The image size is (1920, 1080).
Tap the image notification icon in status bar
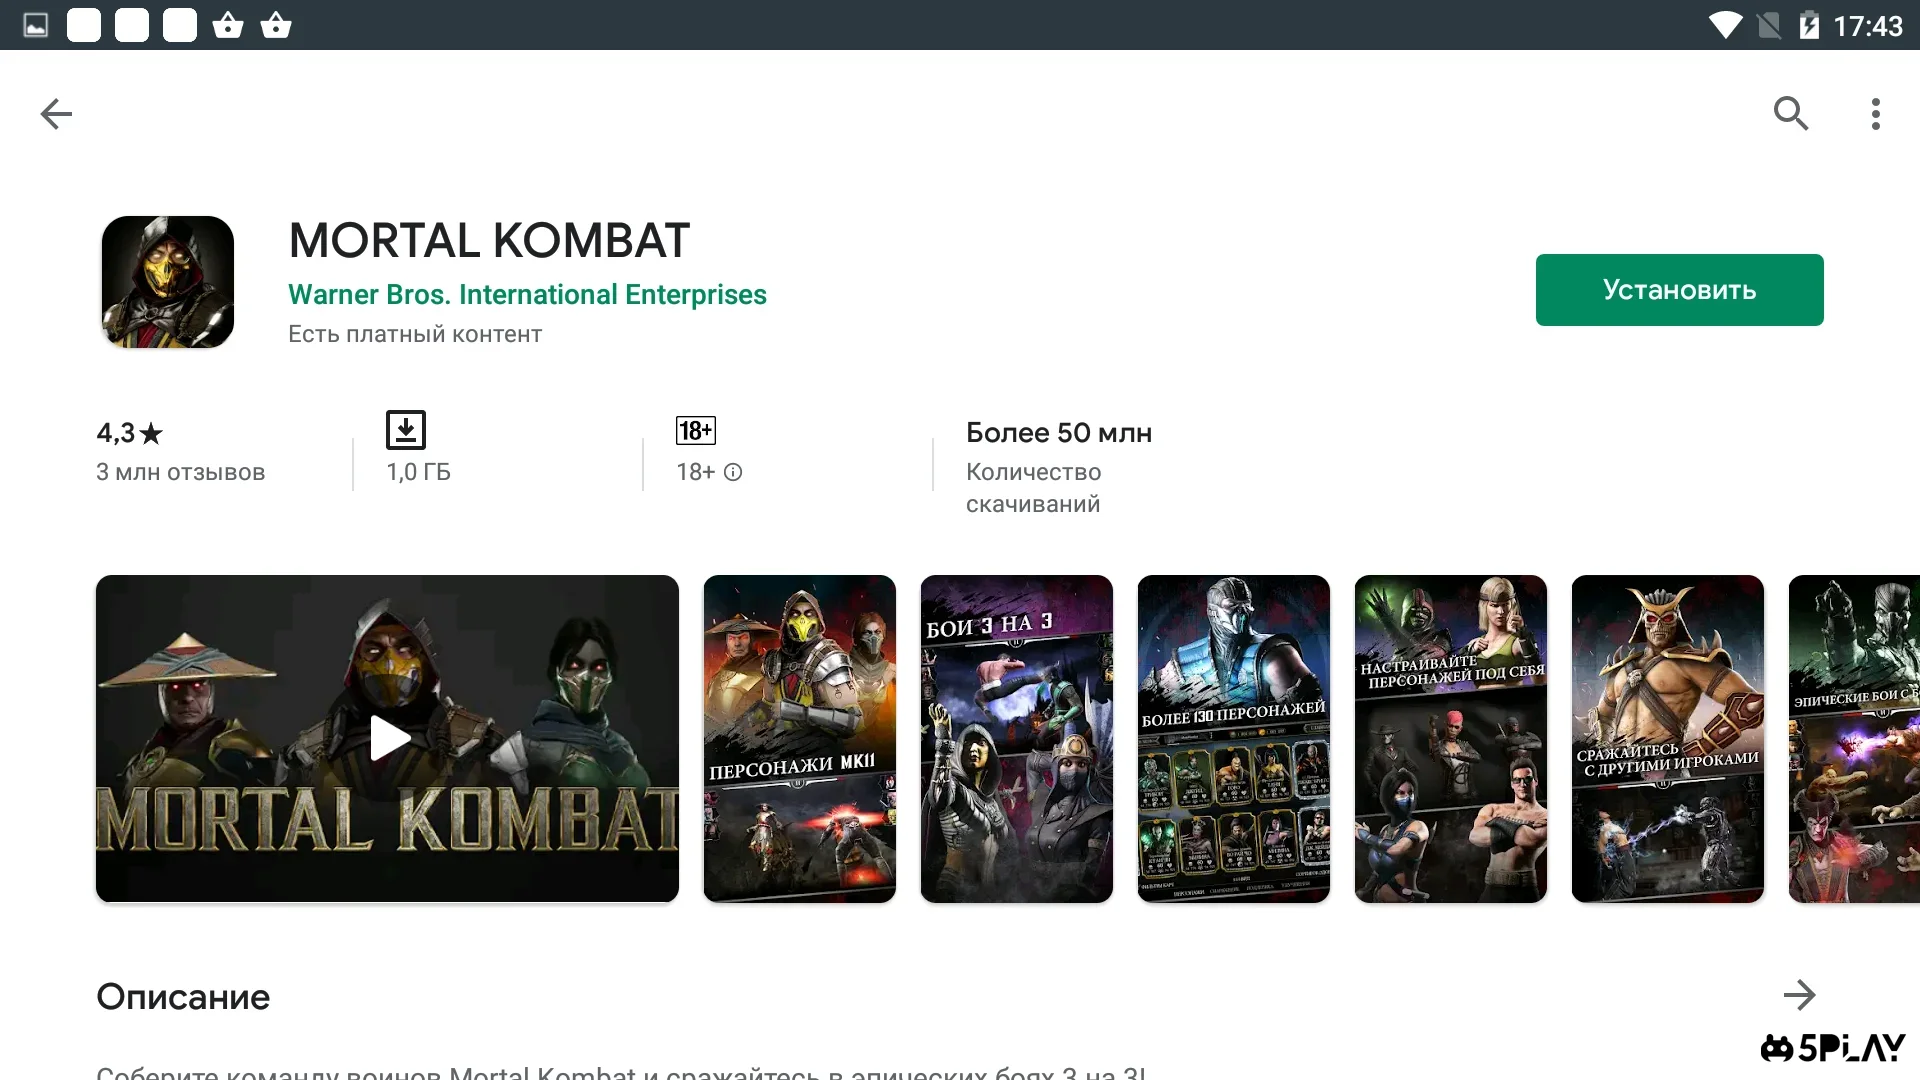[x=36, y=25]
